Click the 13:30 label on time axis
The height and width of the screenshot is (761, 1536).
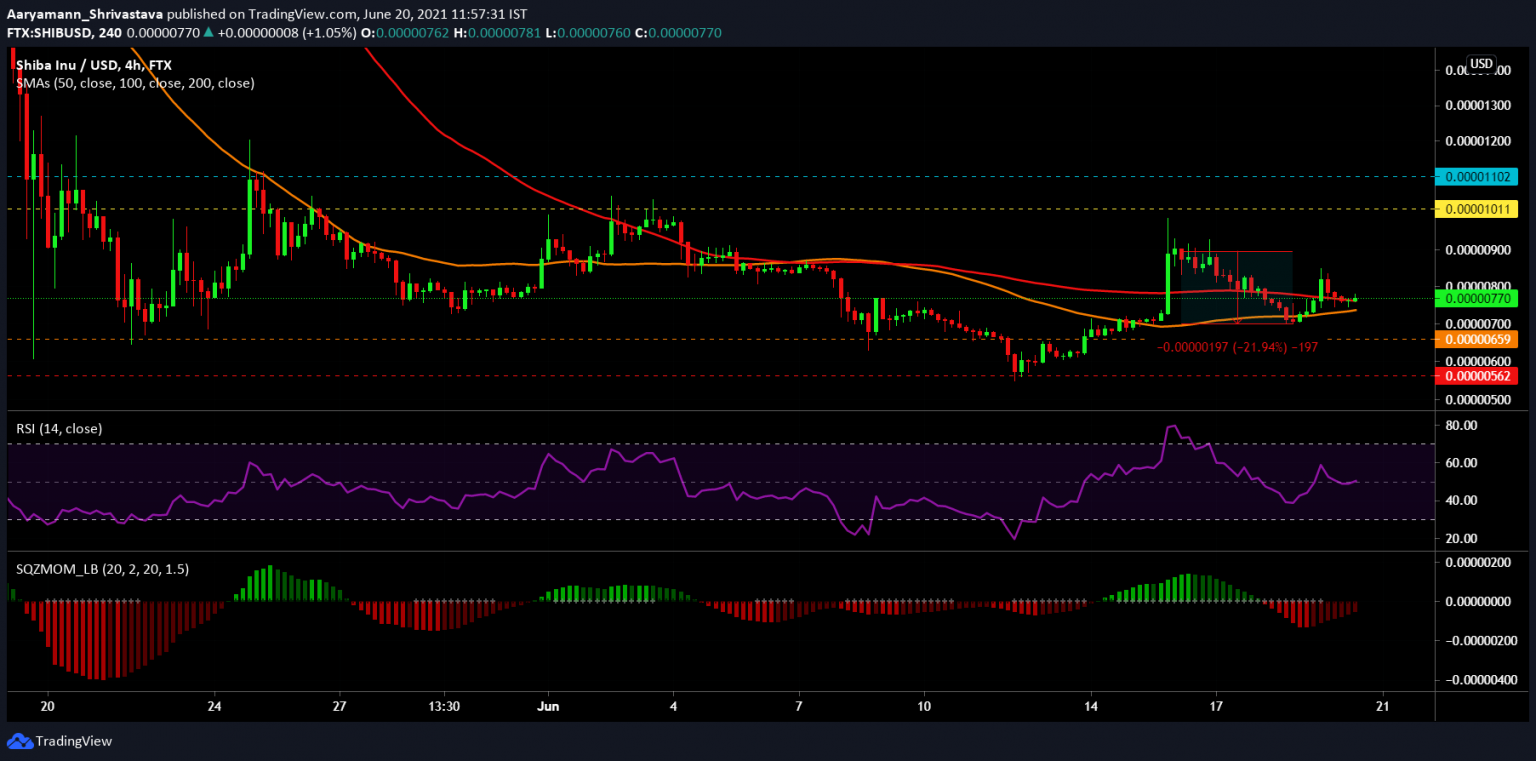point(443,705)
